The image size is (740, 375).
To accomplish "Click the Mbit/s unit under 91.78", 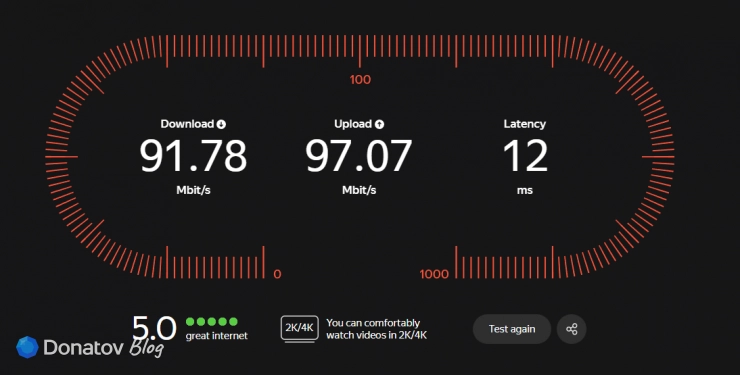I will [x=193, y=190].
